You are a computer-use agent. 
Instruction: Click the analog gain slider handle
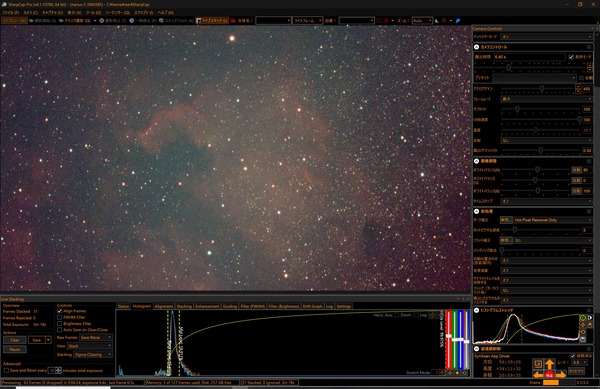pyautogui.click(x=542, y=88)
